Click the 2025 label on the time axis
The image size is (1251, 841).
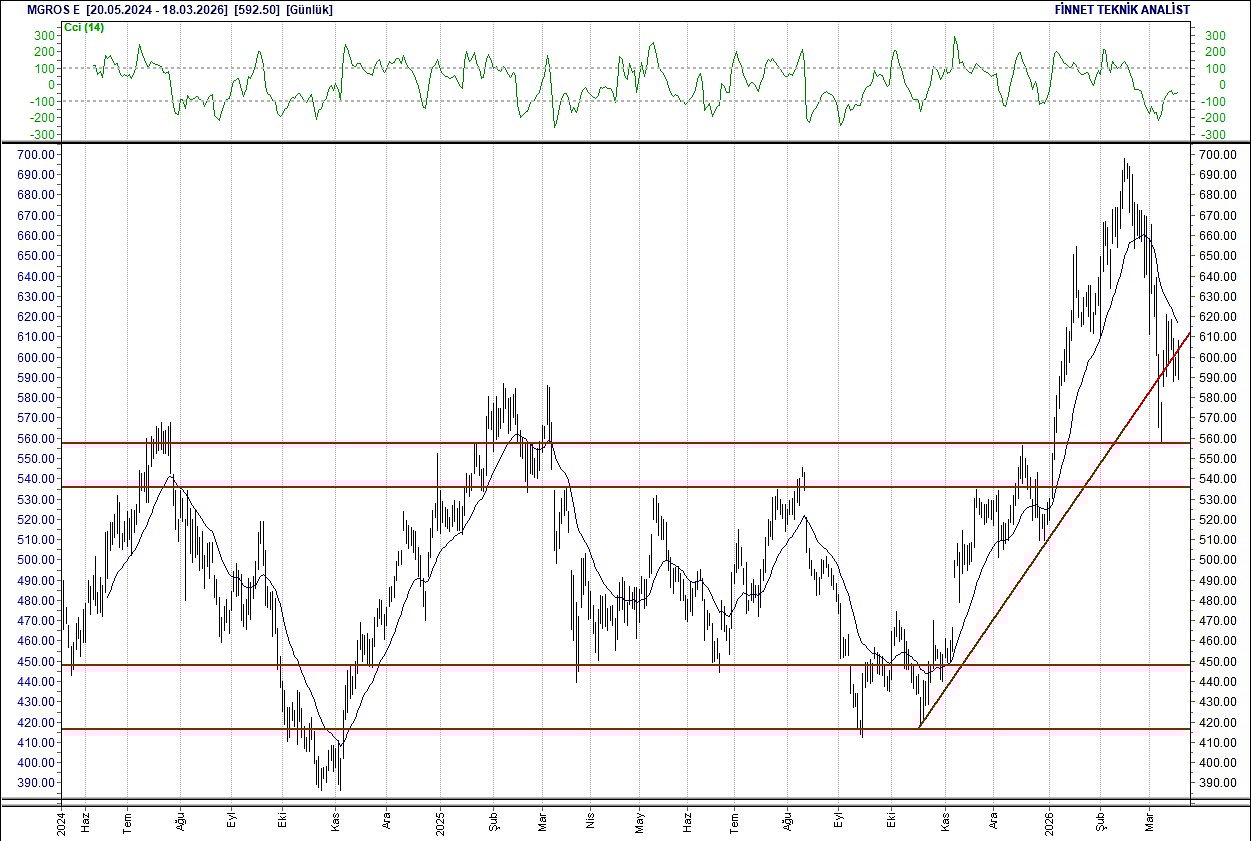(440, 823)
